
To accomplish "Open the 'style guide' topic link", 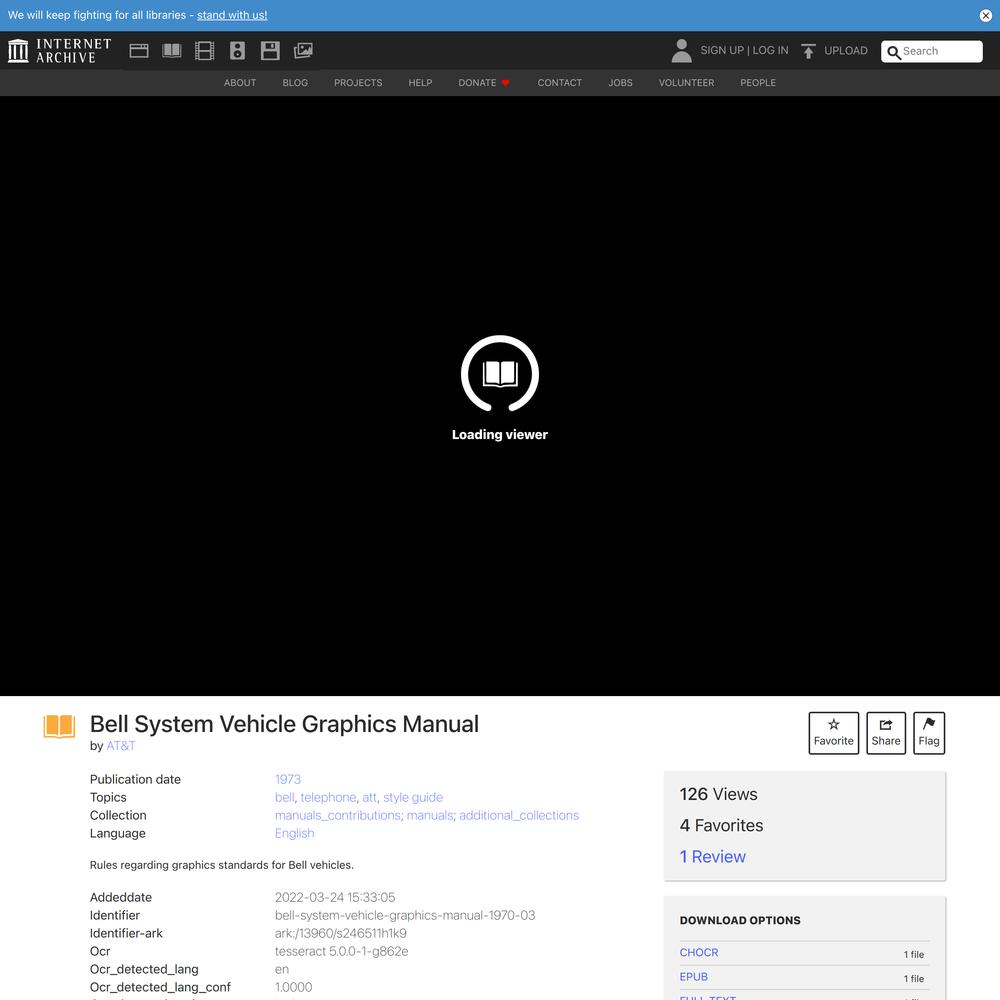I will pyautogui.click(x=413, y=797).
